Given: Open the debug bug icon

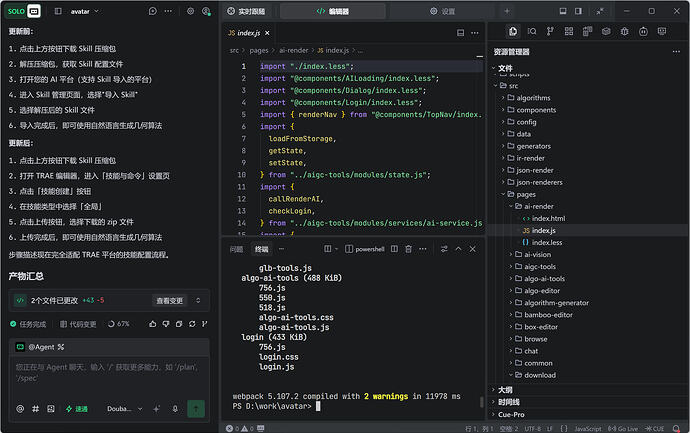Looking at the screenshot, I should [624, 31].
